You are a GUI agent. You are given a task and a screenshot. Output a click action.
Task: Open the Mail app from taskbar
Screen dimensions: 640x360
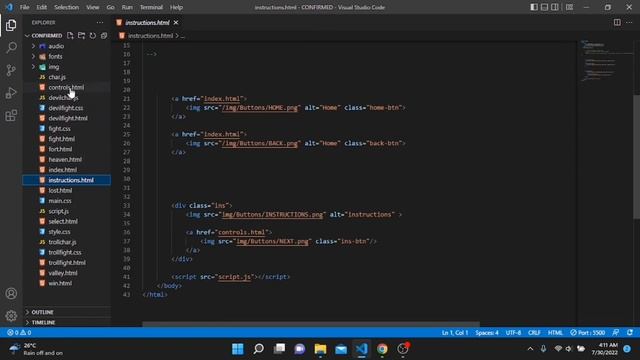[341, 349]
